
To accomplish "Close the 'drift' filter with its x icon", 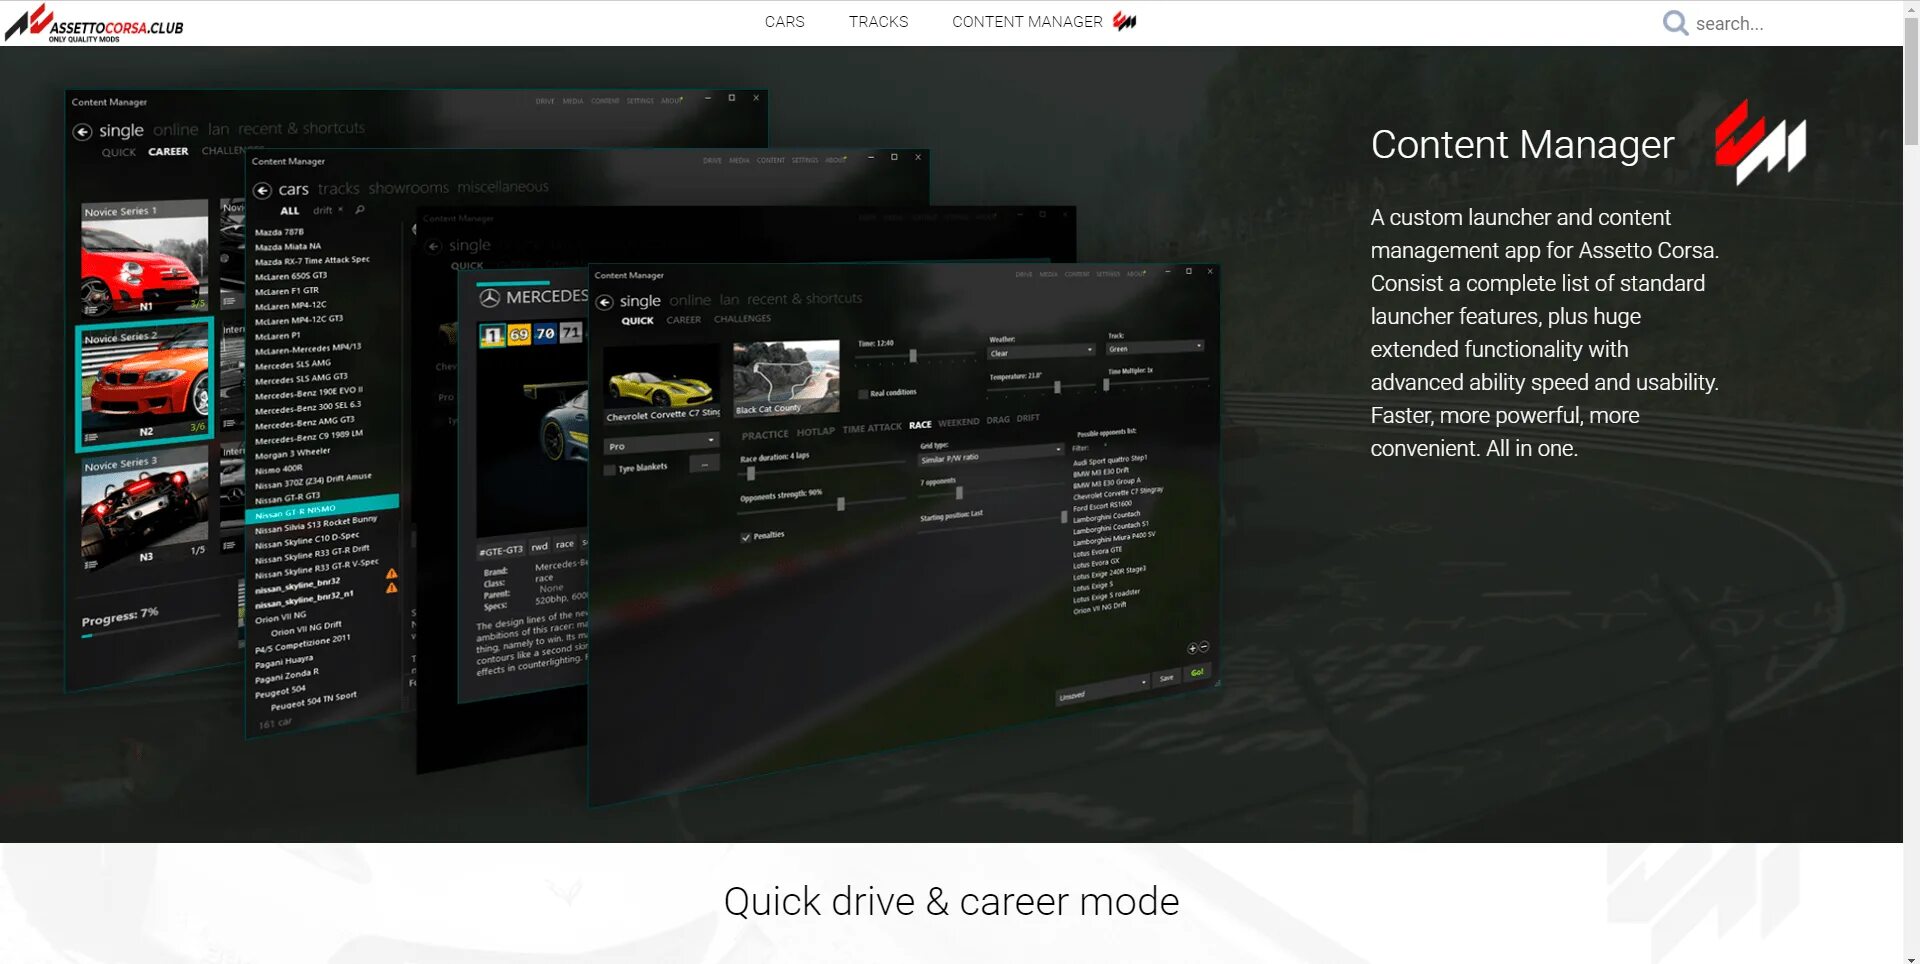I will [x=340, y=210].
